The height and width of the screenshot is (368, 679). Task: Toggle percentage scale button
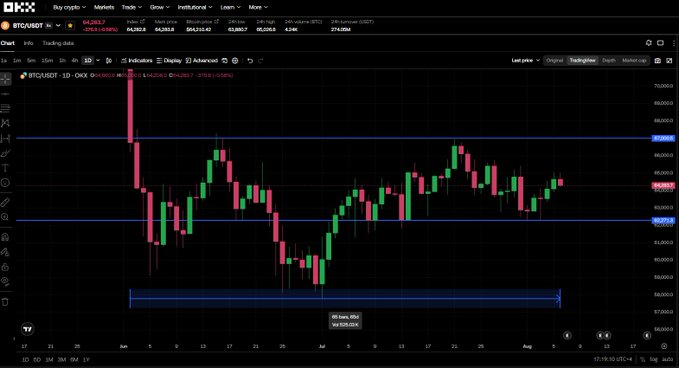point(643,359)
